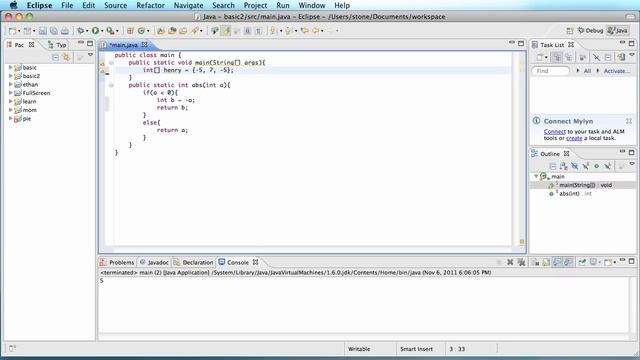
Task: Click the green Run button
Action: coord(95,31)
